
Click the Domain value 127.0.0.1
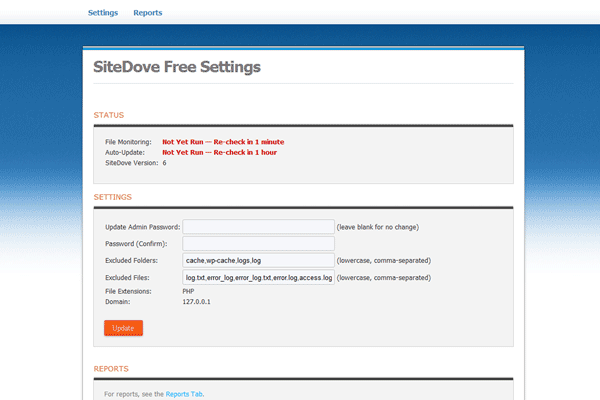(x=198, y=301)
